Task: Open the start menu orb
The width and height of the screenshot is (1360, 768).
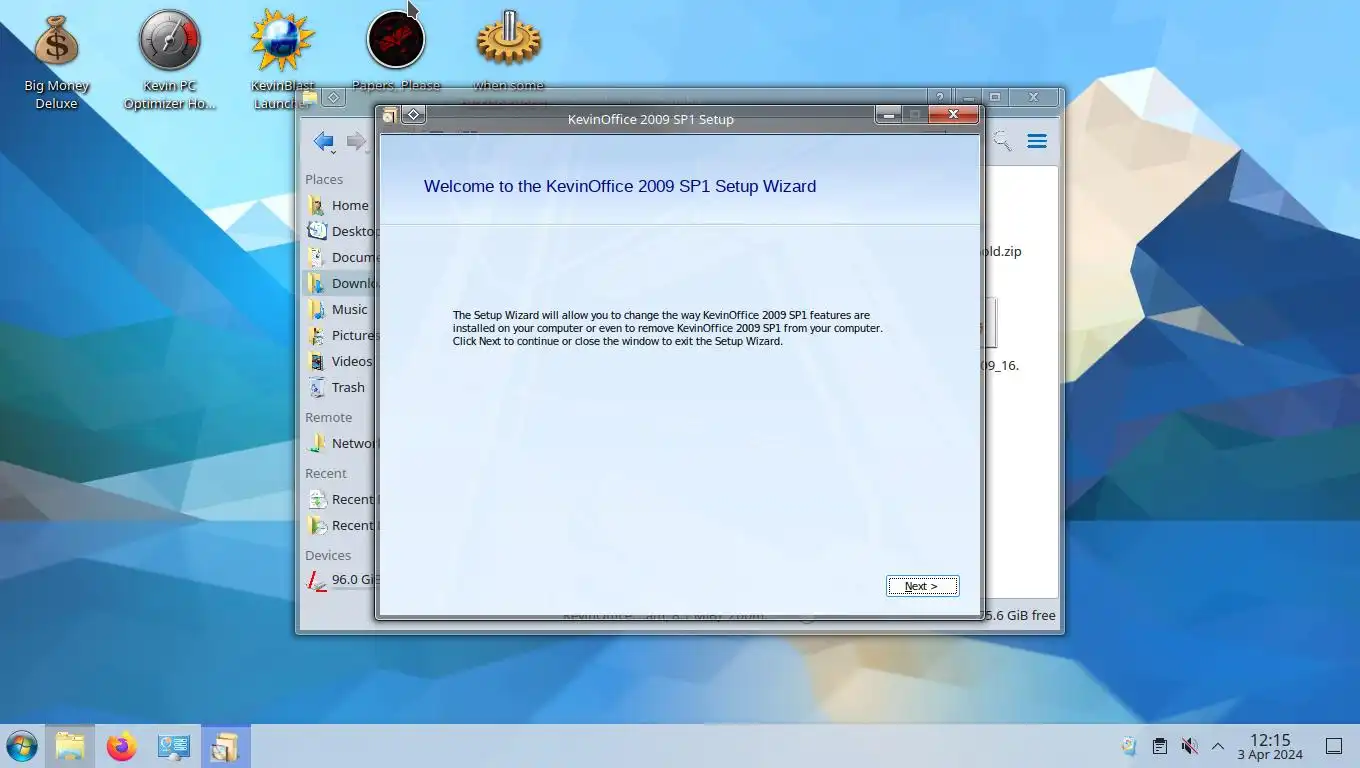Action: point(22,746)
